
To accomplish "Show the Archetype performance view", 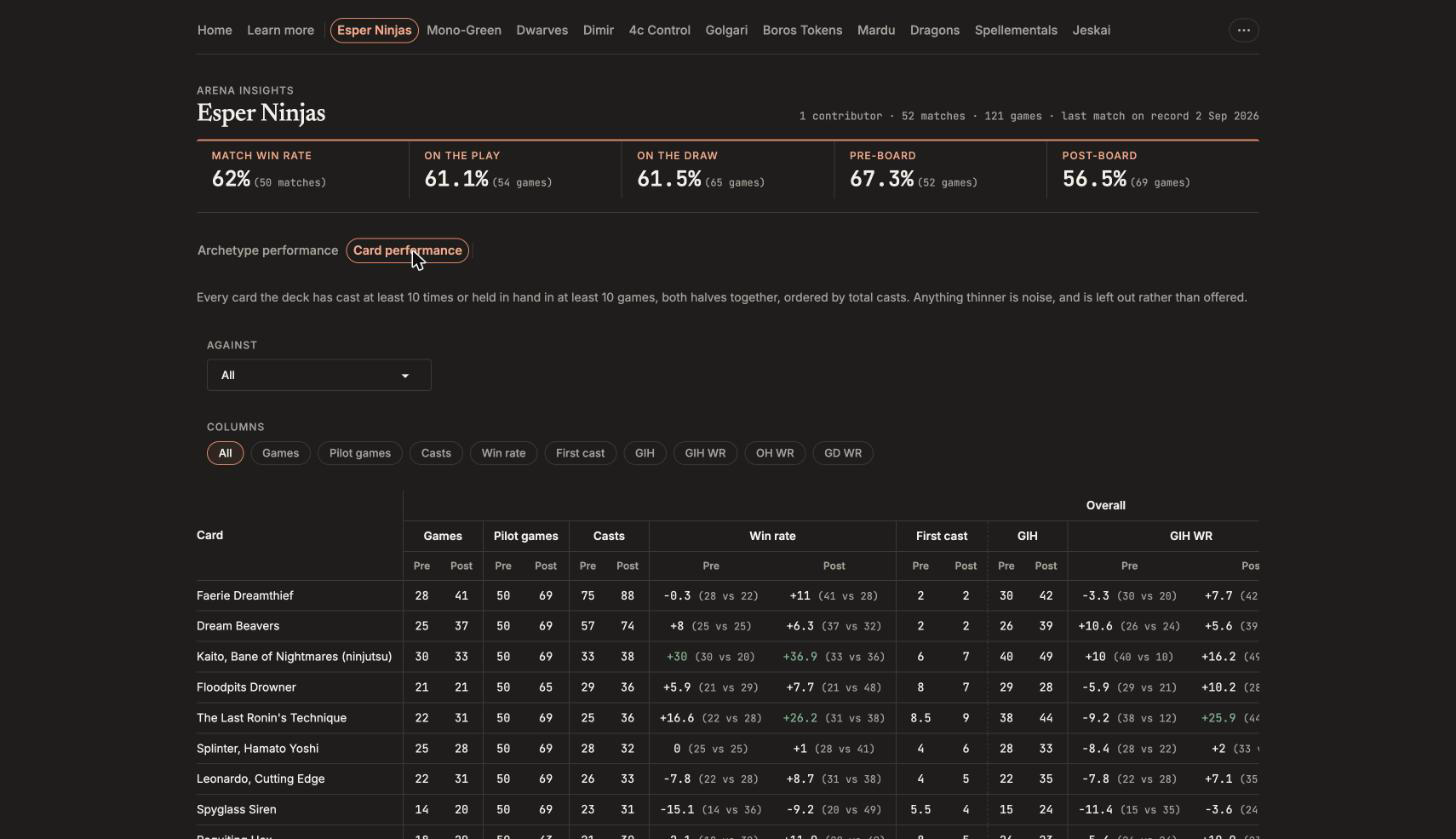I will pos(268,251).
